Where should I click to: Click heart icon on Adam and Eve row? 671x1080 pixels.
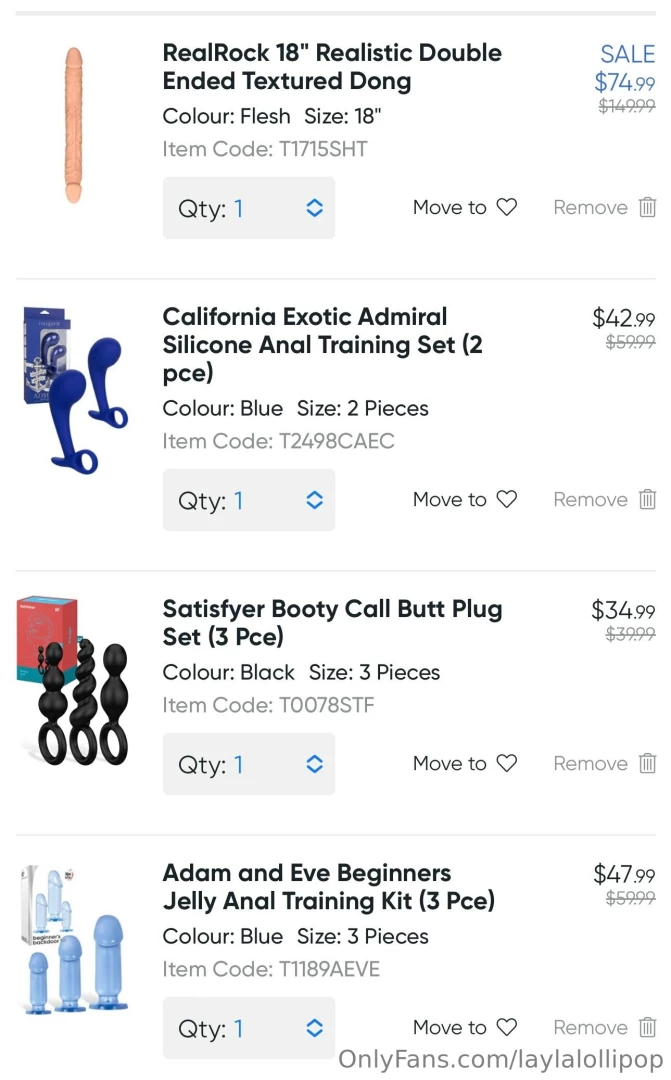tap(507, 1028)
